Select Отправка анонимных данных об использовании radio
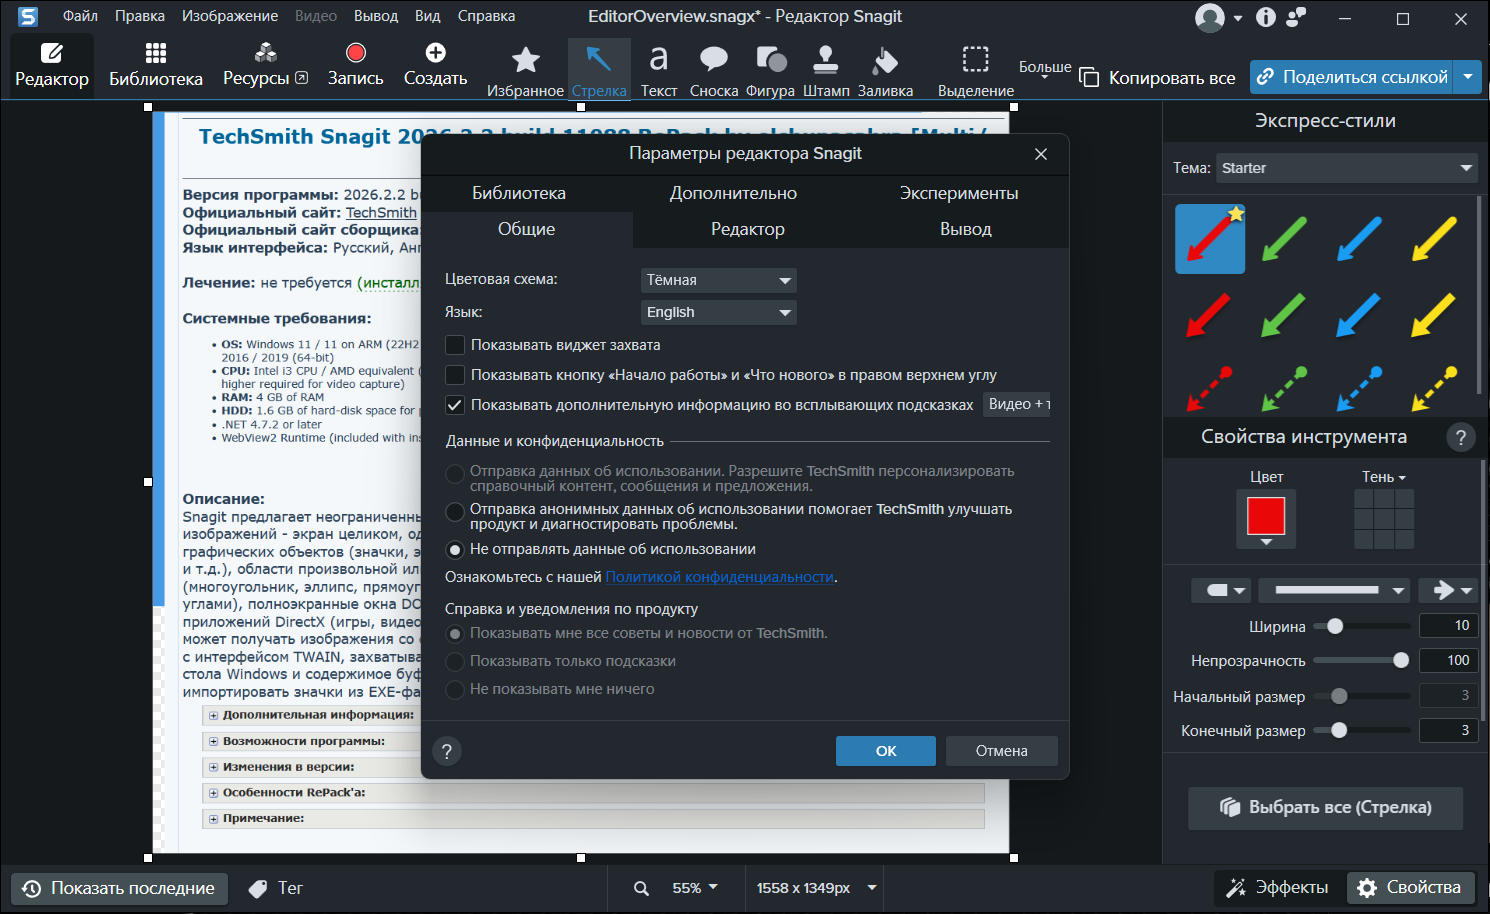Screen dimensions: 1490x914 [455, 512]
